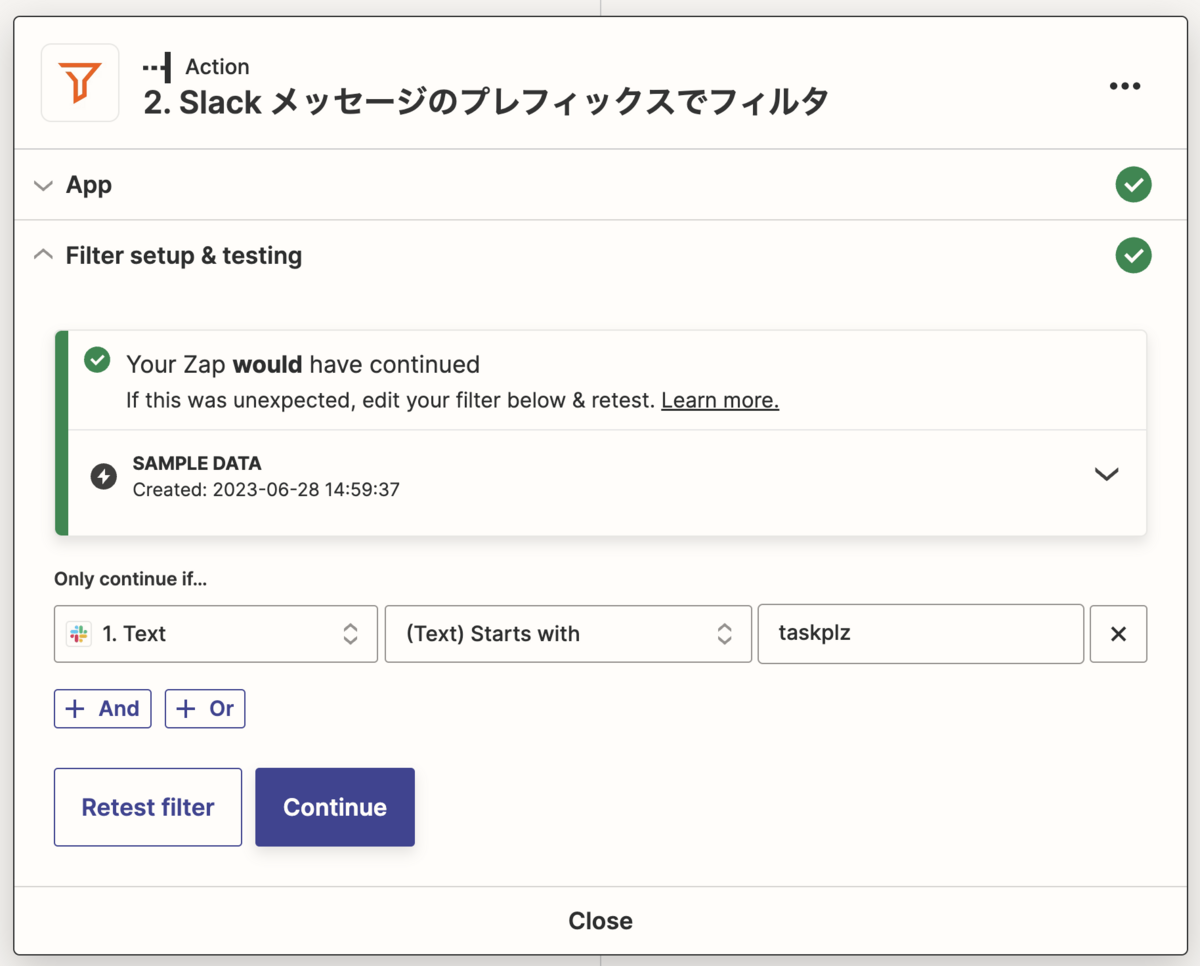The width and height of the screenshot is (1200, 966).
Task: Click the Retest filter button
Action: click(148, 807)
